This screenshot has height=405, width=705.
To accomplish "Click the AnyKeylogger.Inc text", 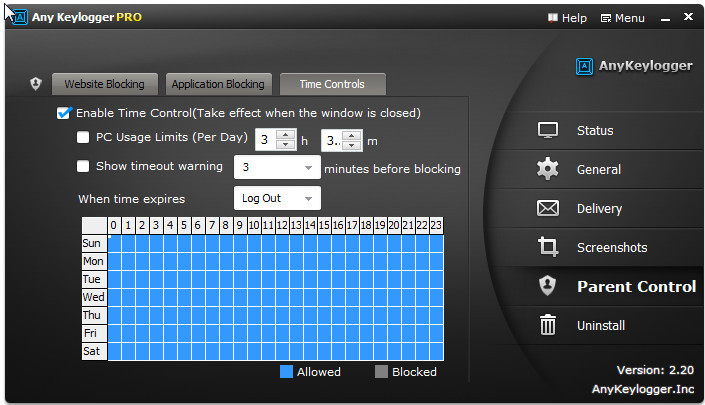I will [643, 389].
